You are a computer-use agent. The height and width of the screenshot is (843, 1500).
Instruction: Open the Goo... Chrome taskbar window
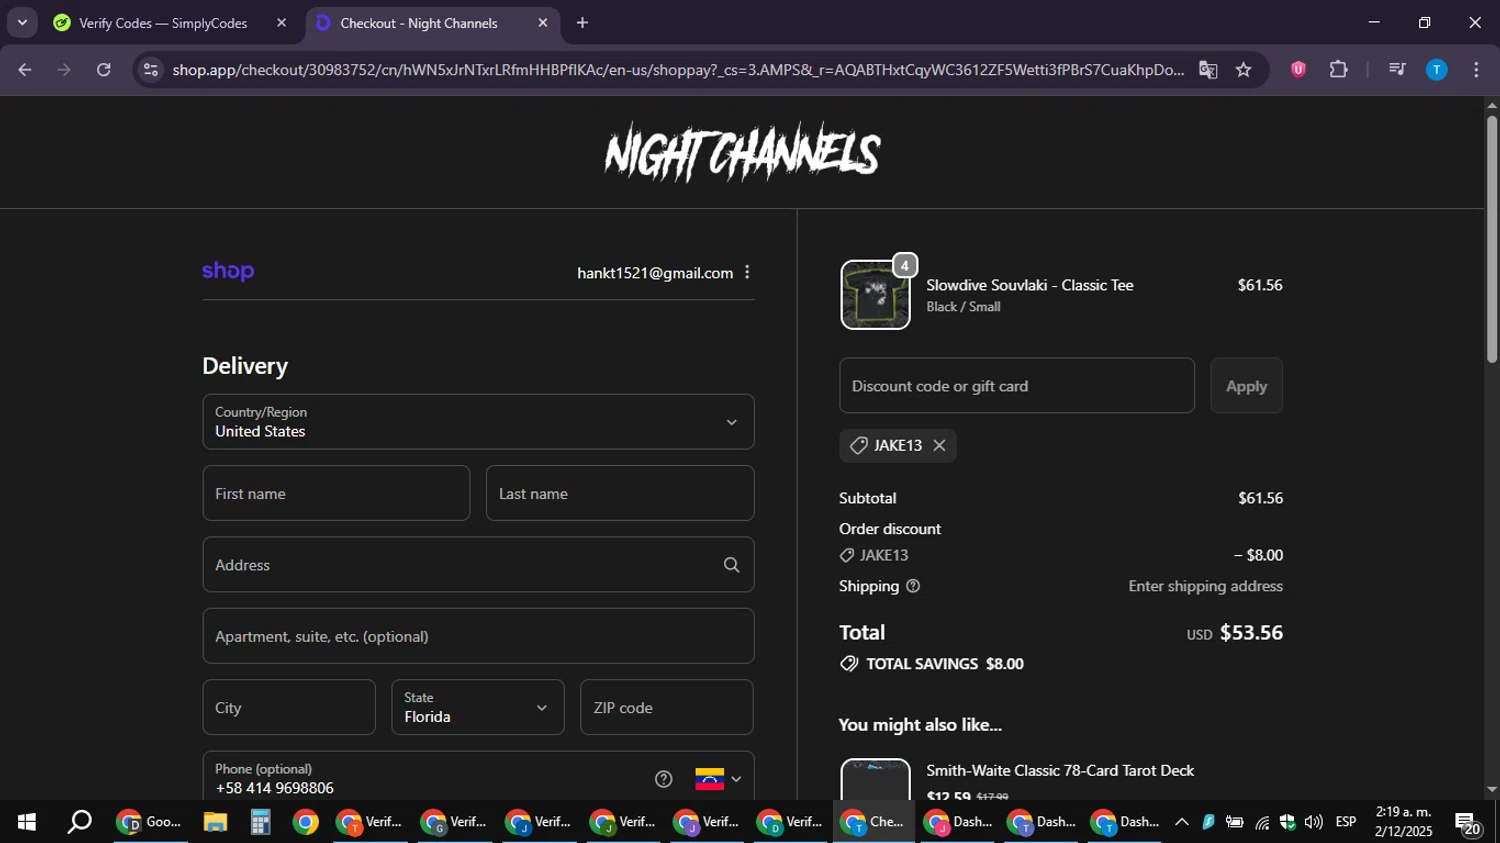(150, 822)
